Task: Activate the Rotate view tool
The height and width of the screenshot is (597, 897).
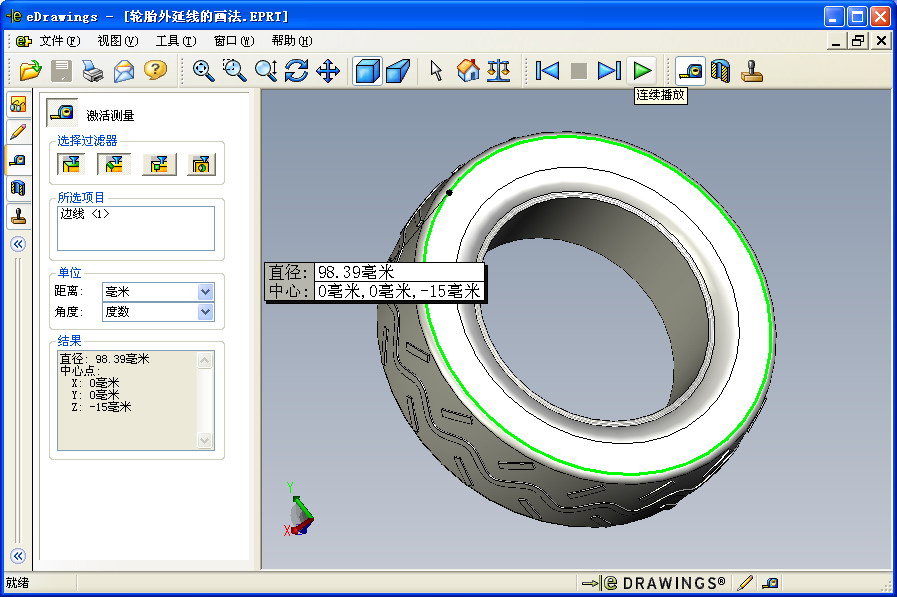Action: 296,71
